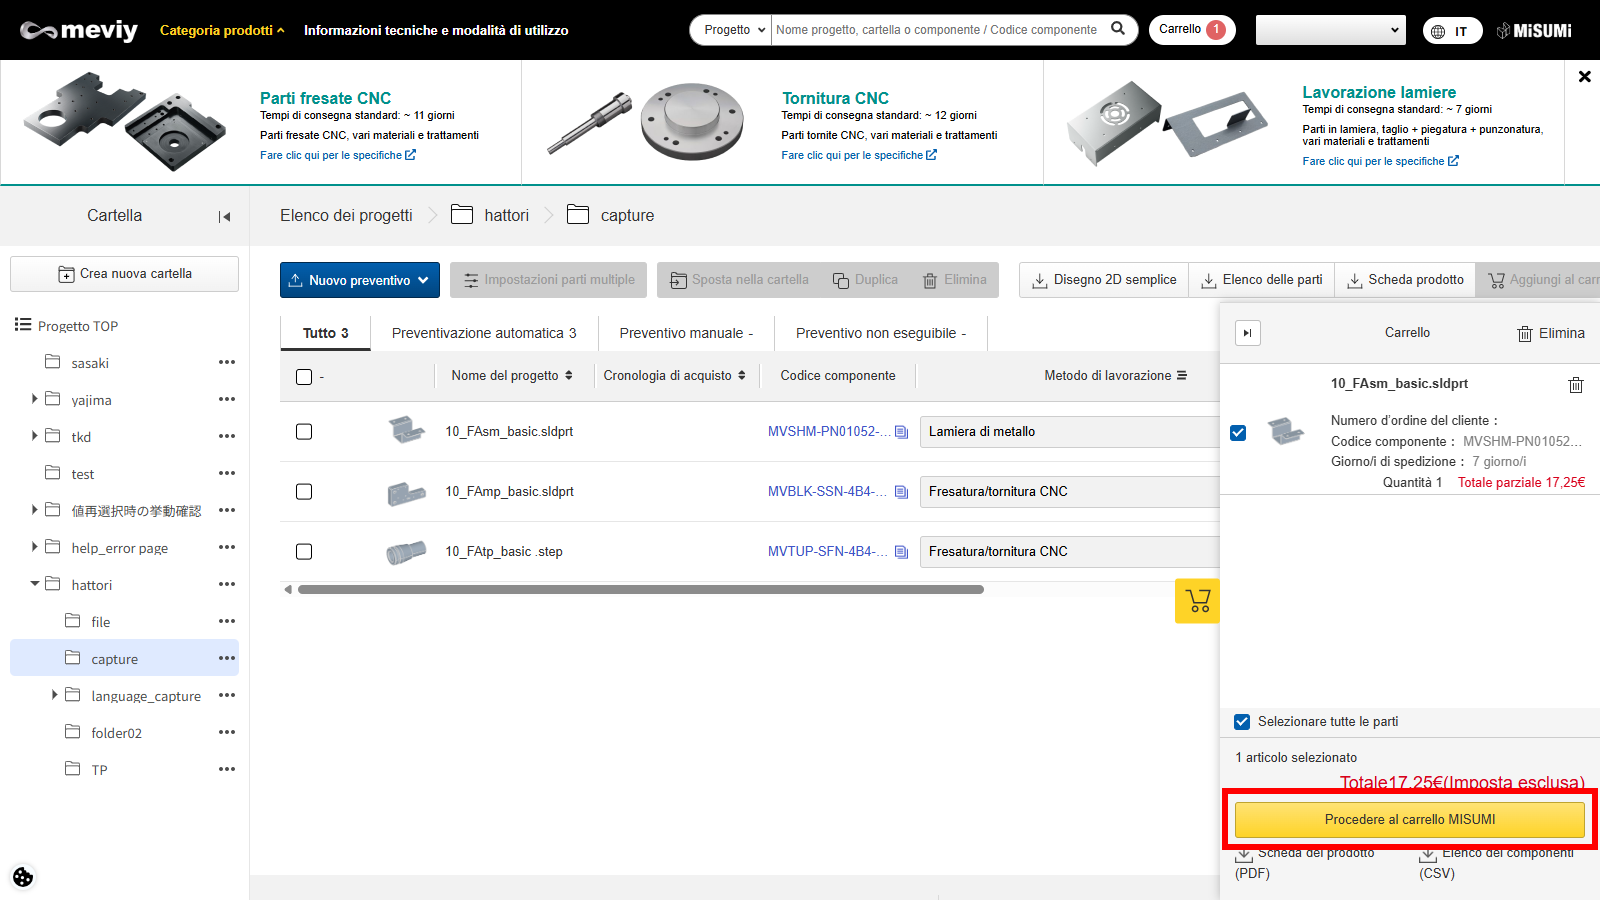Click the search magnifier icon

coord(1118,29)
